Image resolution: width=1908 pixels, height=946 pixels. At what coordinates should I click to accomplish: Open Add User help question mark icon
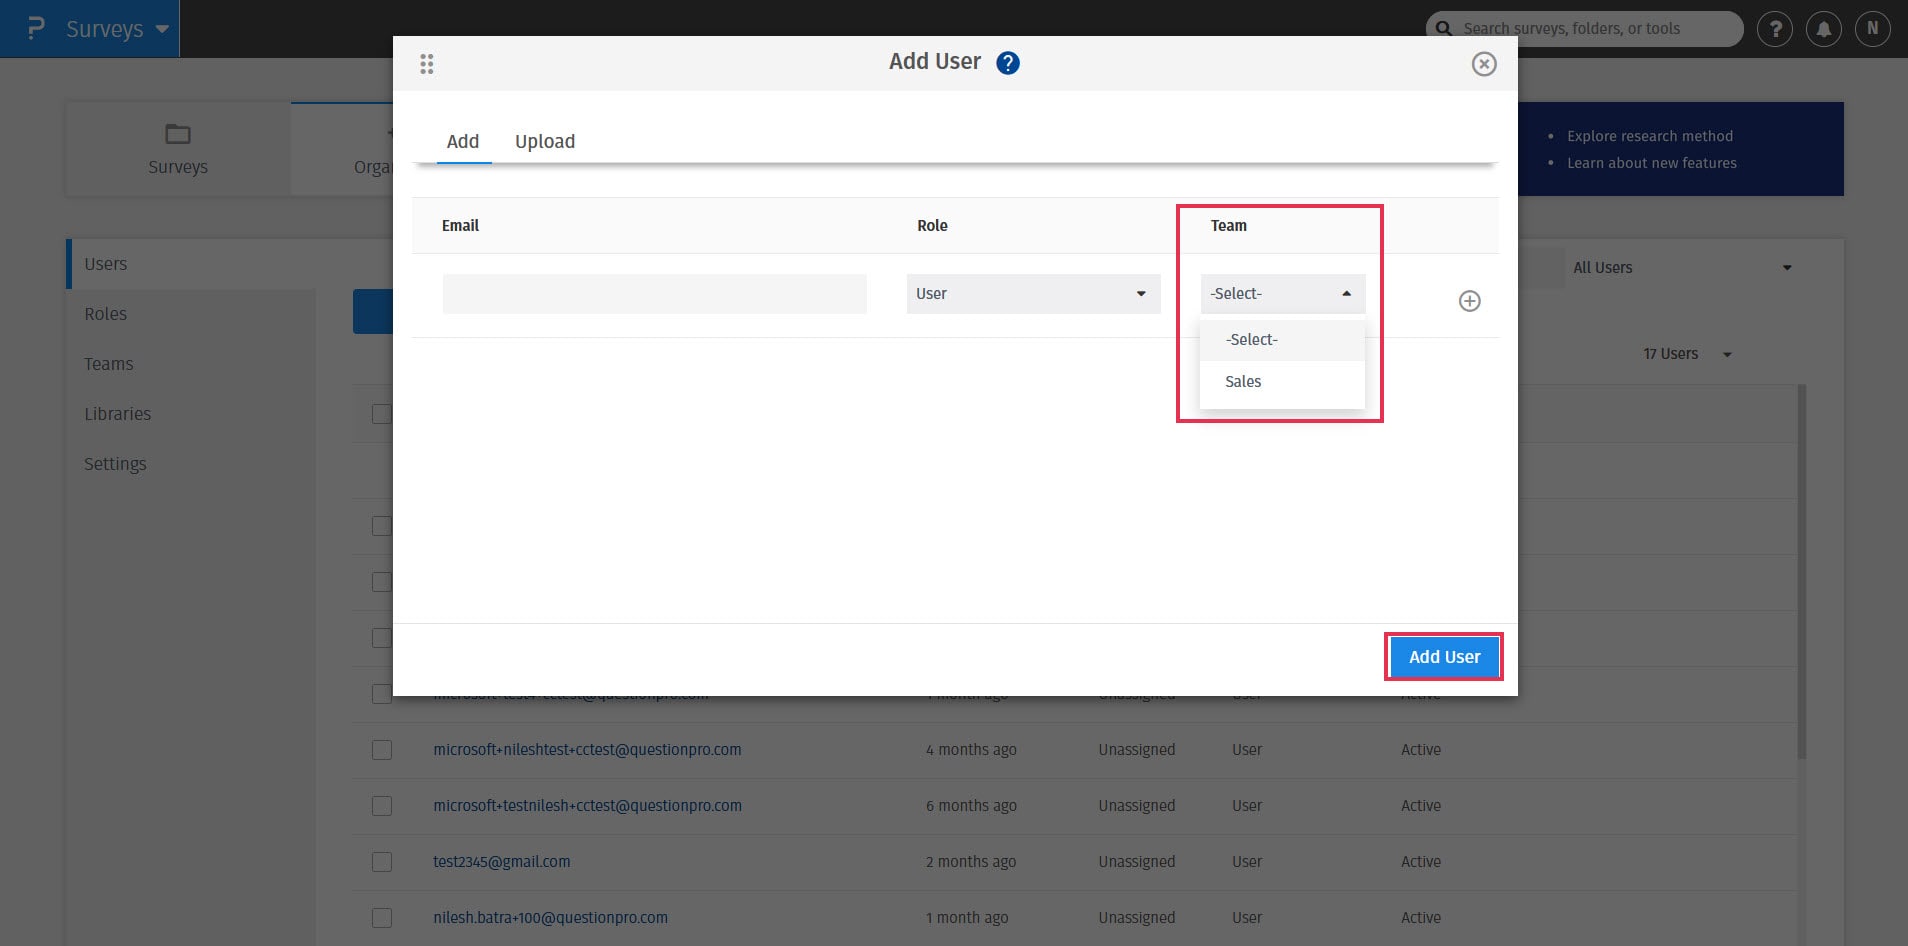[1008, 63]
